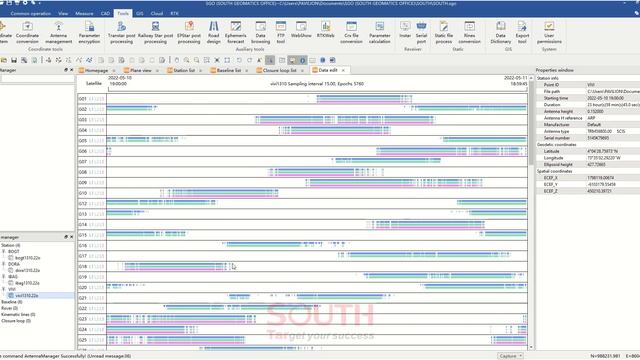
Task: Collapse the DORA station node
Action: pyautogui.click(x=4, y=264)
